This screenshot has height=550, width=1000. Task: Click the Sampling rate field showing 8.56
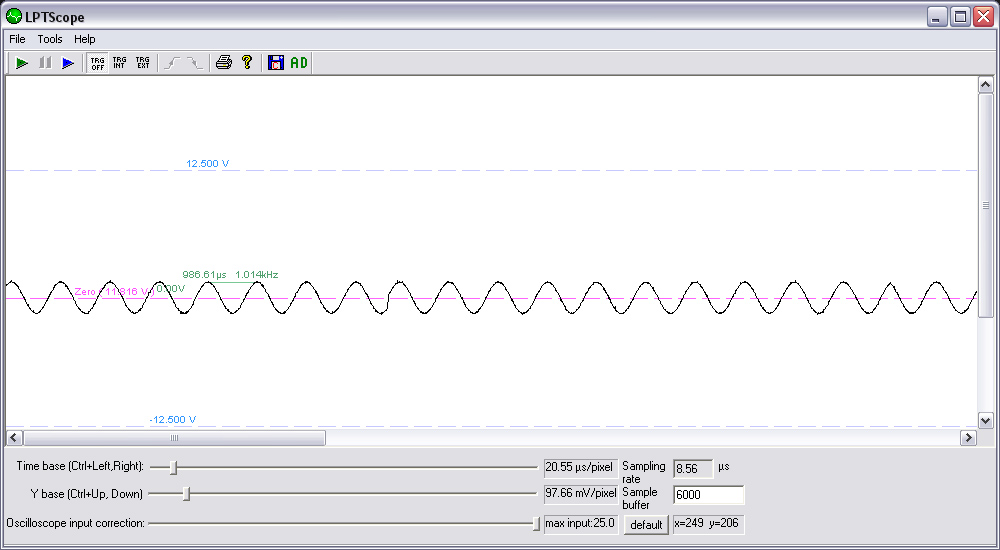point(692,469)
